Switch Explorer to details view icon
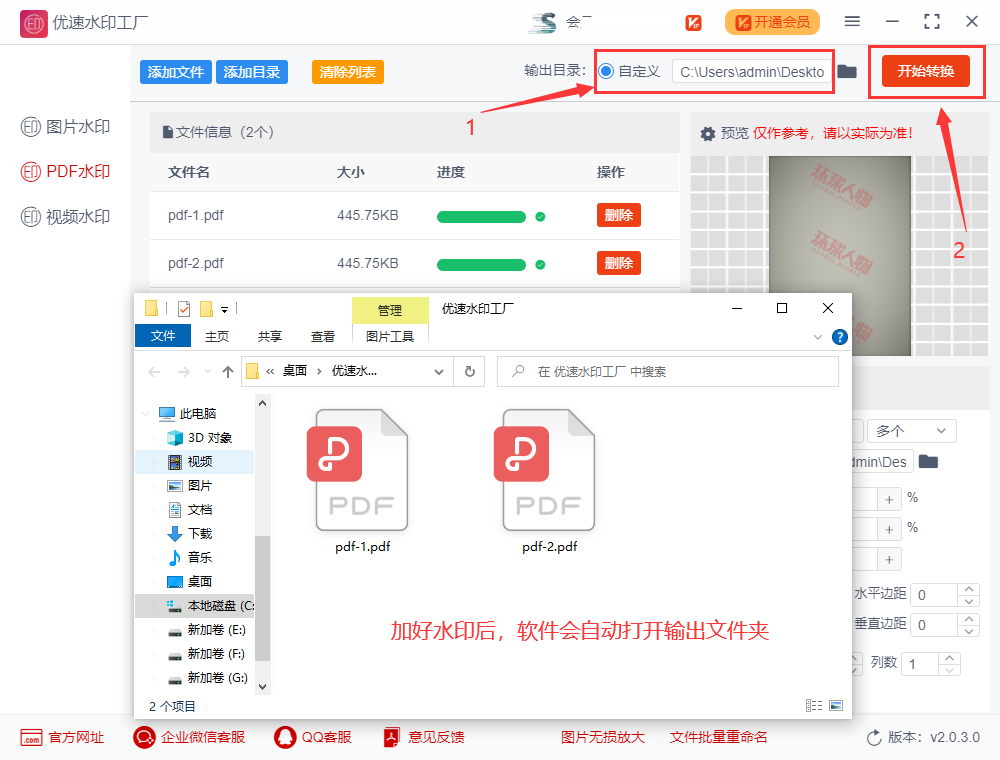 click(814, 706)
